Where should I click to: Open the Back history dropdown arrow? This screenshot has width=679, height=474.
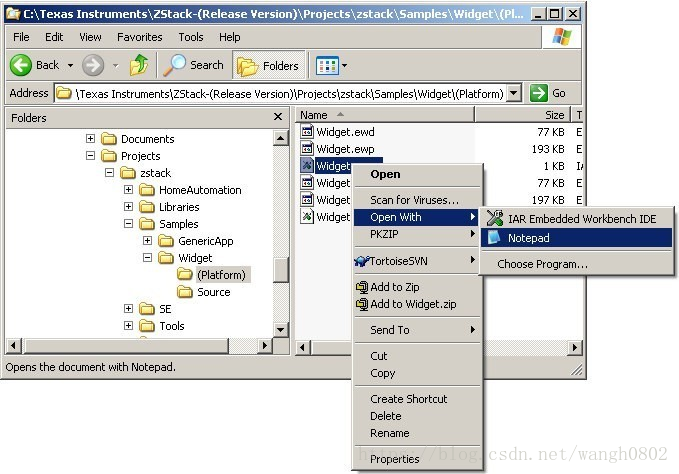[x=70, y=66]
